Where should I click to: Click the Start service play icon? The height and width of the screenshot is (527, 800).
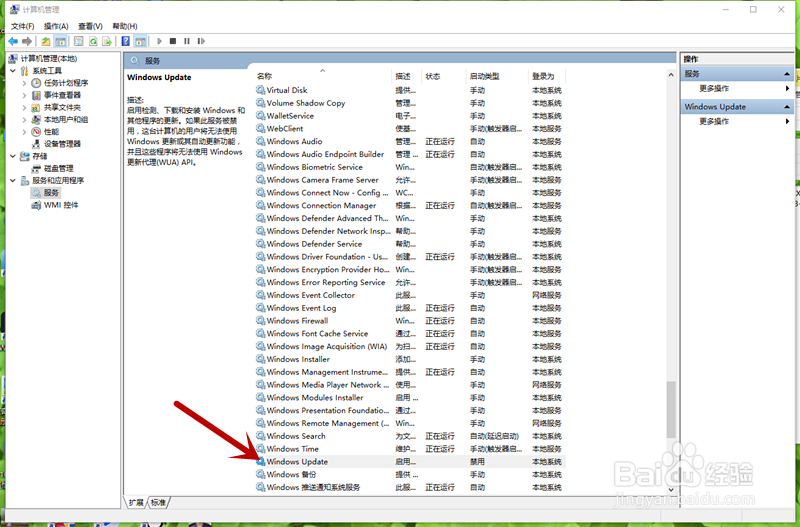pyautogui.click(x=159, y=41)
